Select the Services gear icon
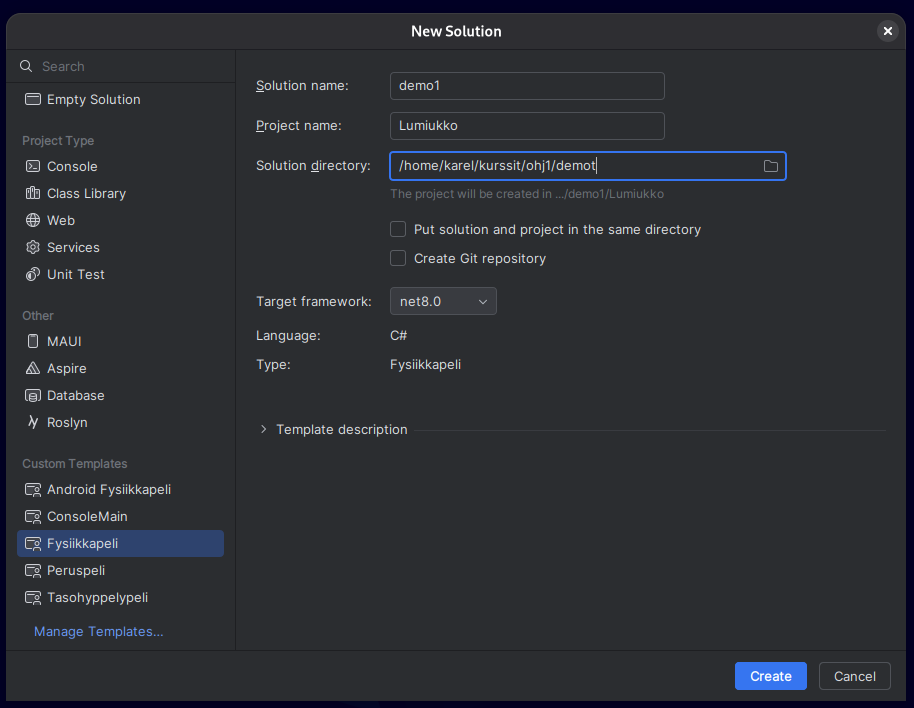The width and height of the screenshot is (914, 708). coord(33,247)
